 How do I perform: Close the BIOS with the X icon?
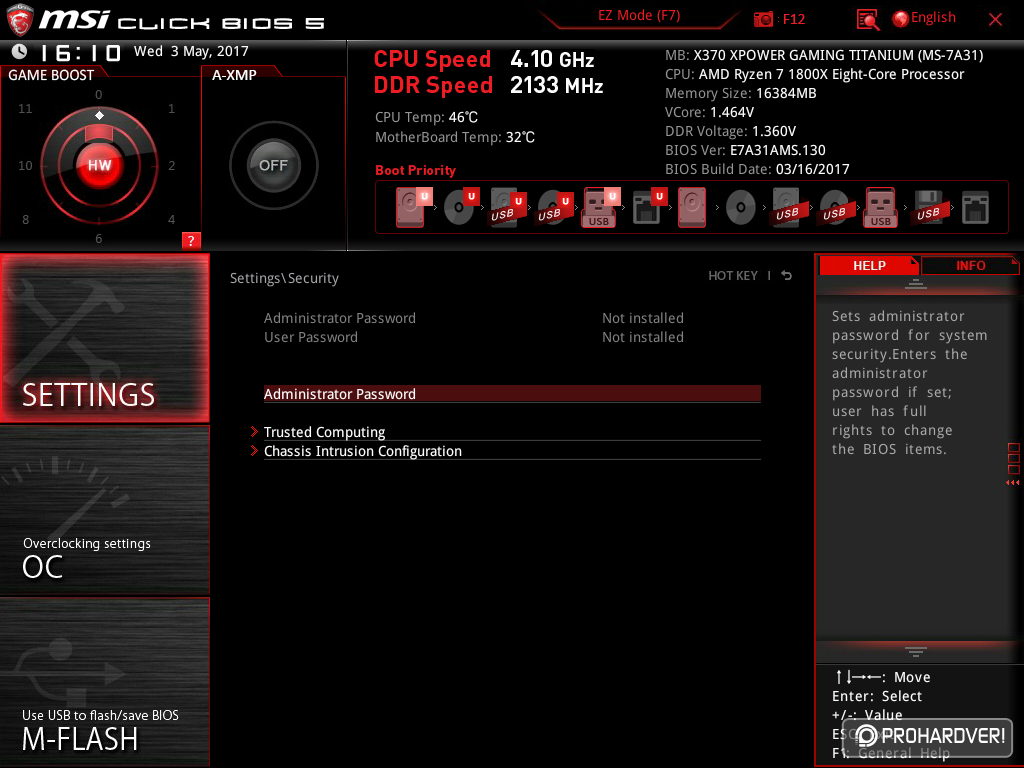click(995, 20)
